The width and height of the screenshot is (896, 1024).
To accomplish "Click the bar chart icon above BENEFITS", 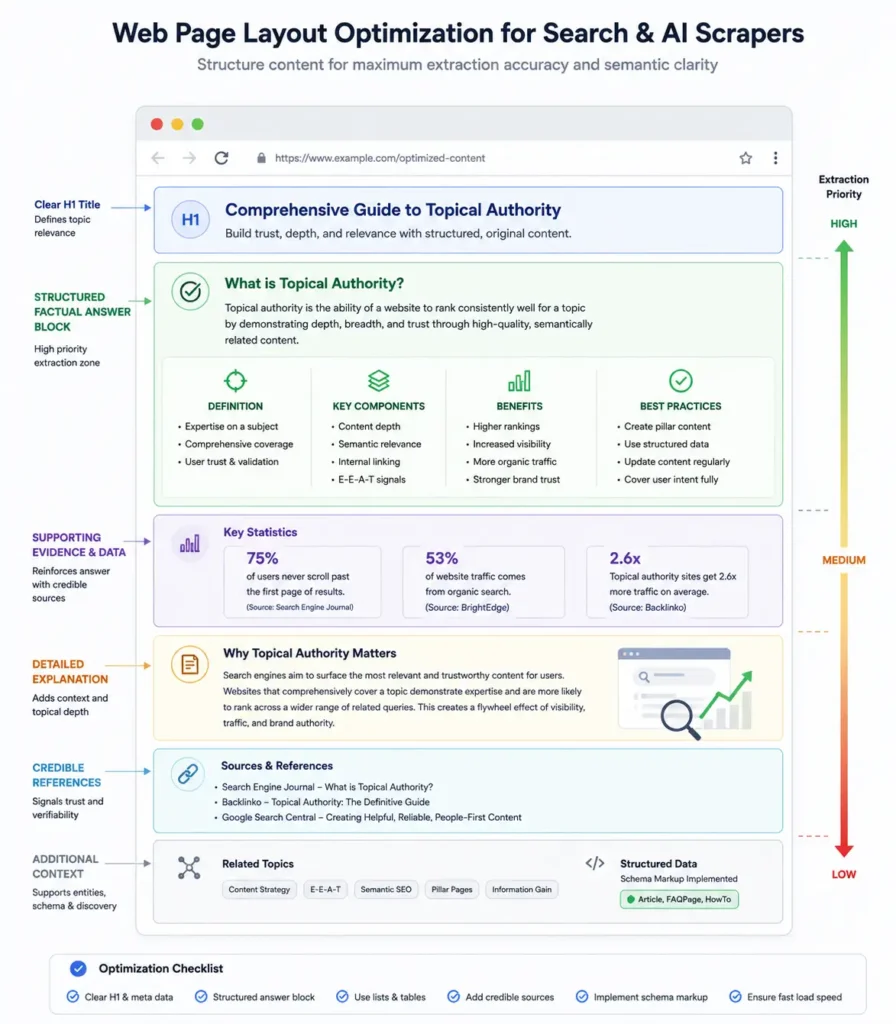I will point(519,381).
